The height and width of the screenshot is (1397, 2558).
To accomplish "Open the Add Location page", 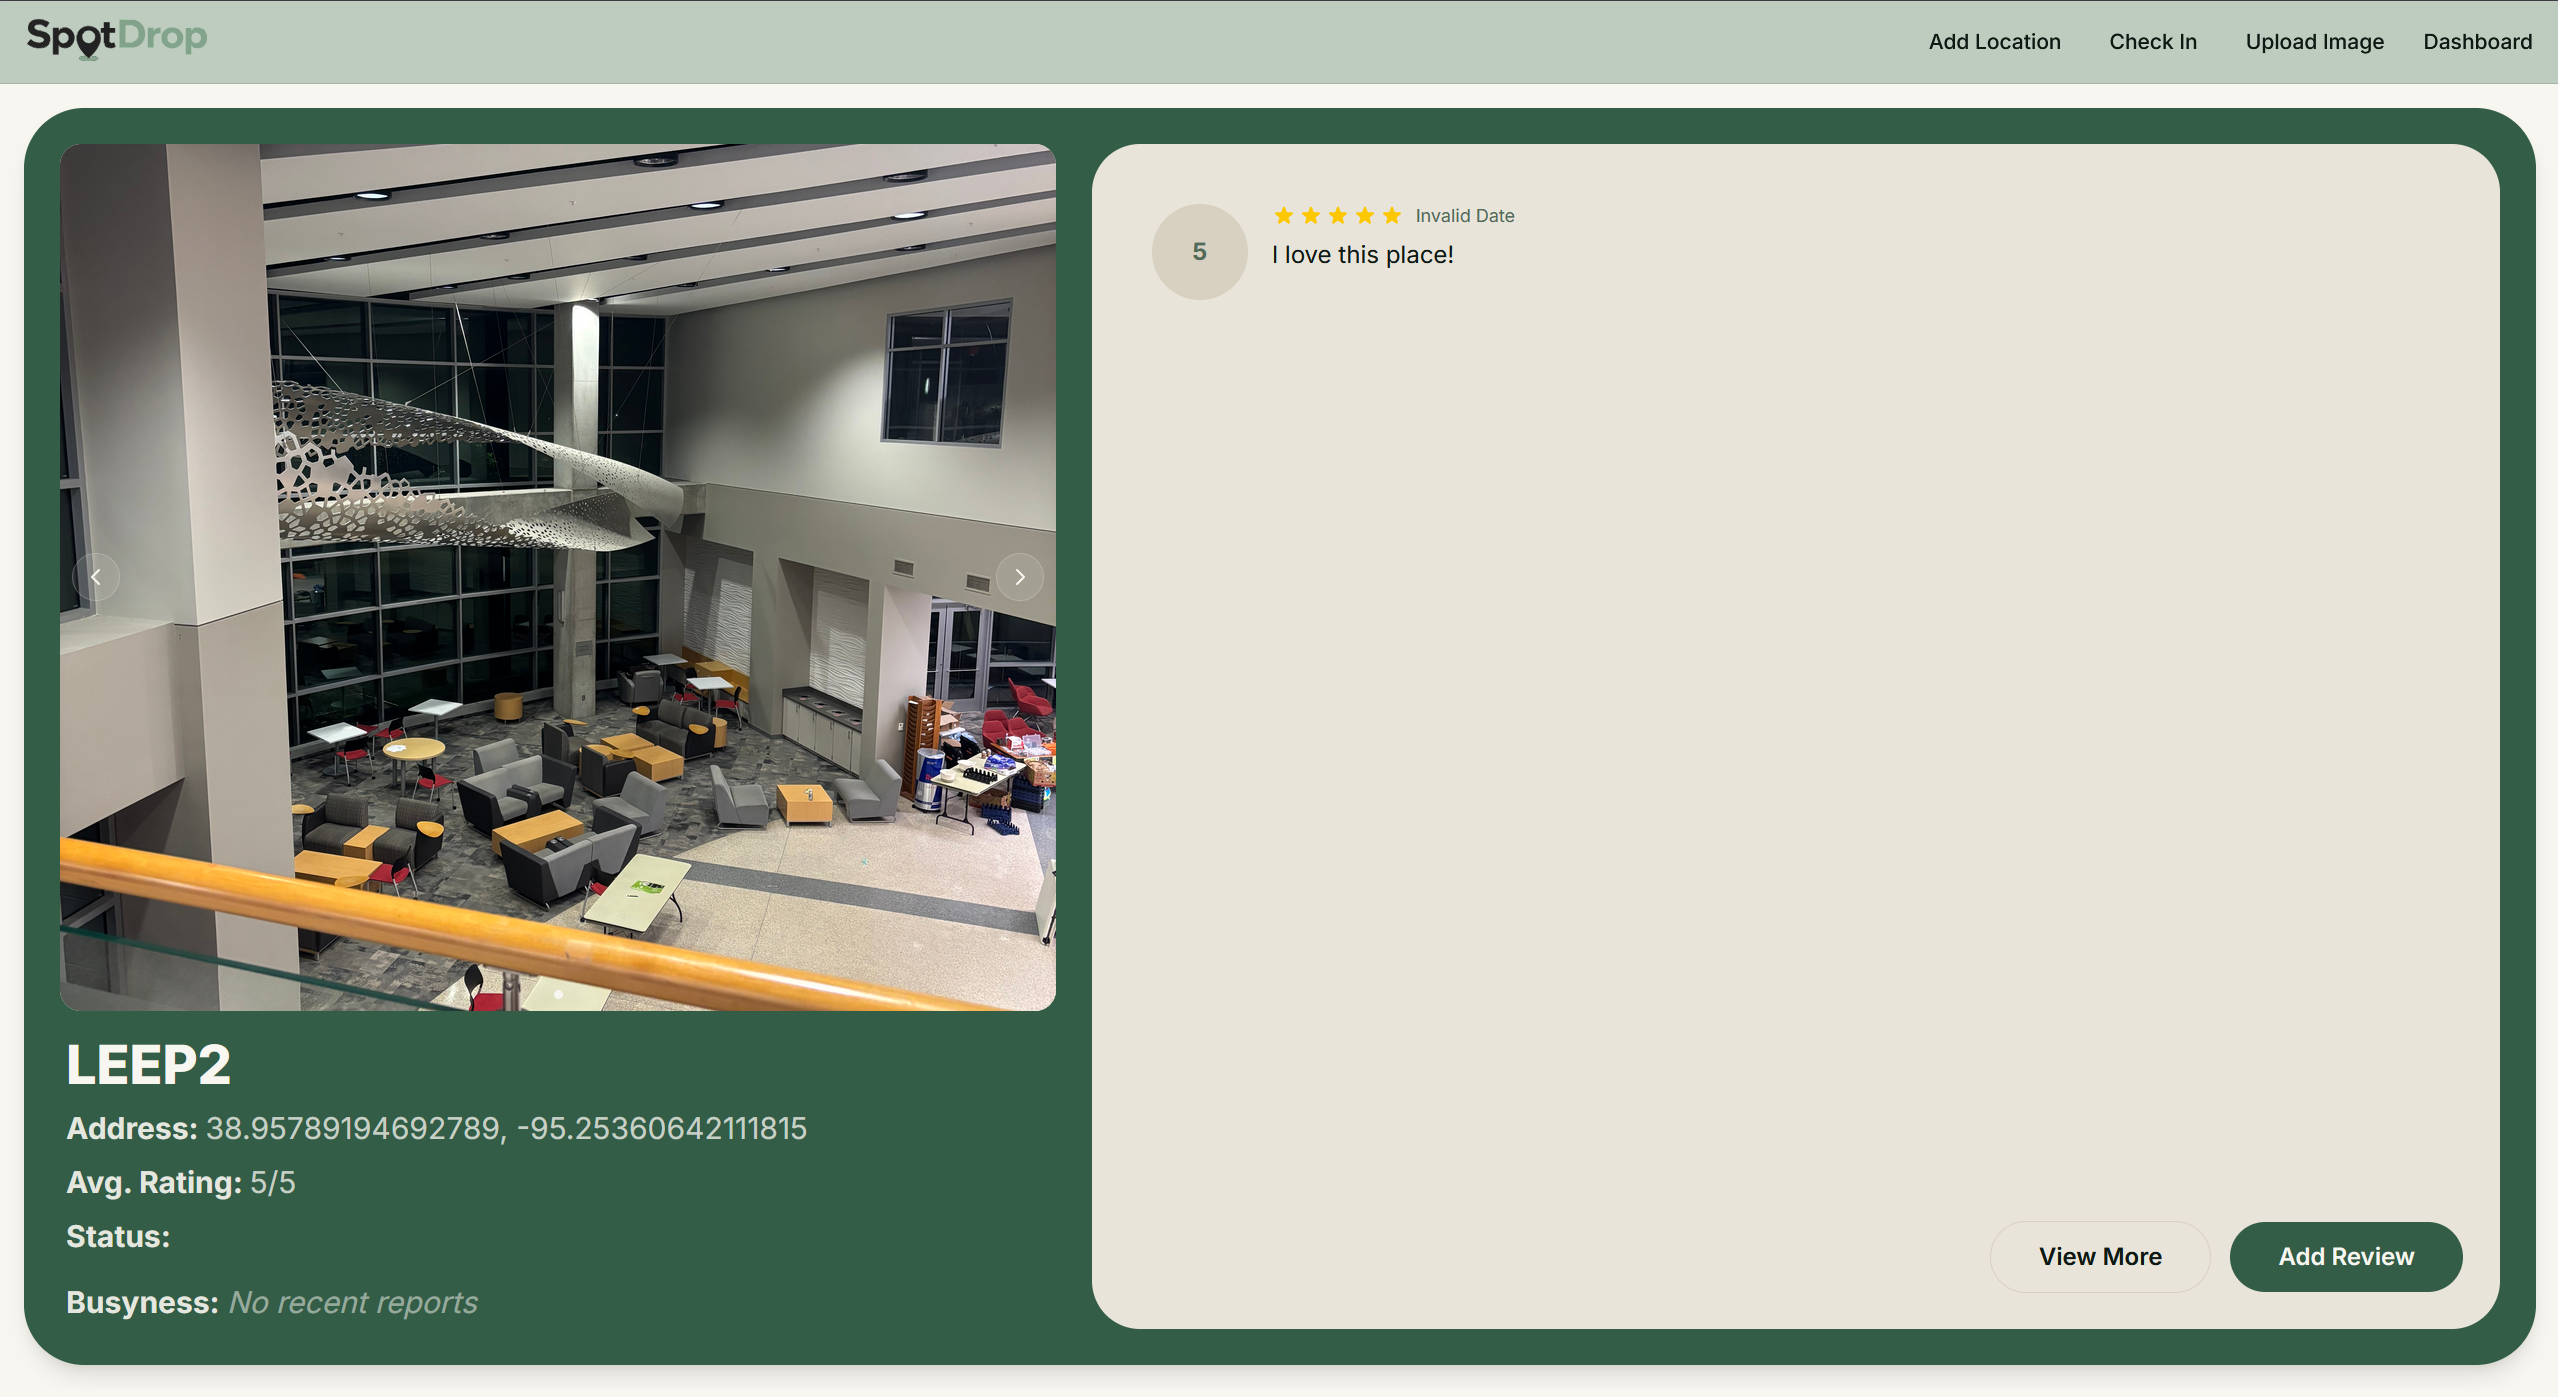I will [1994, 42].
